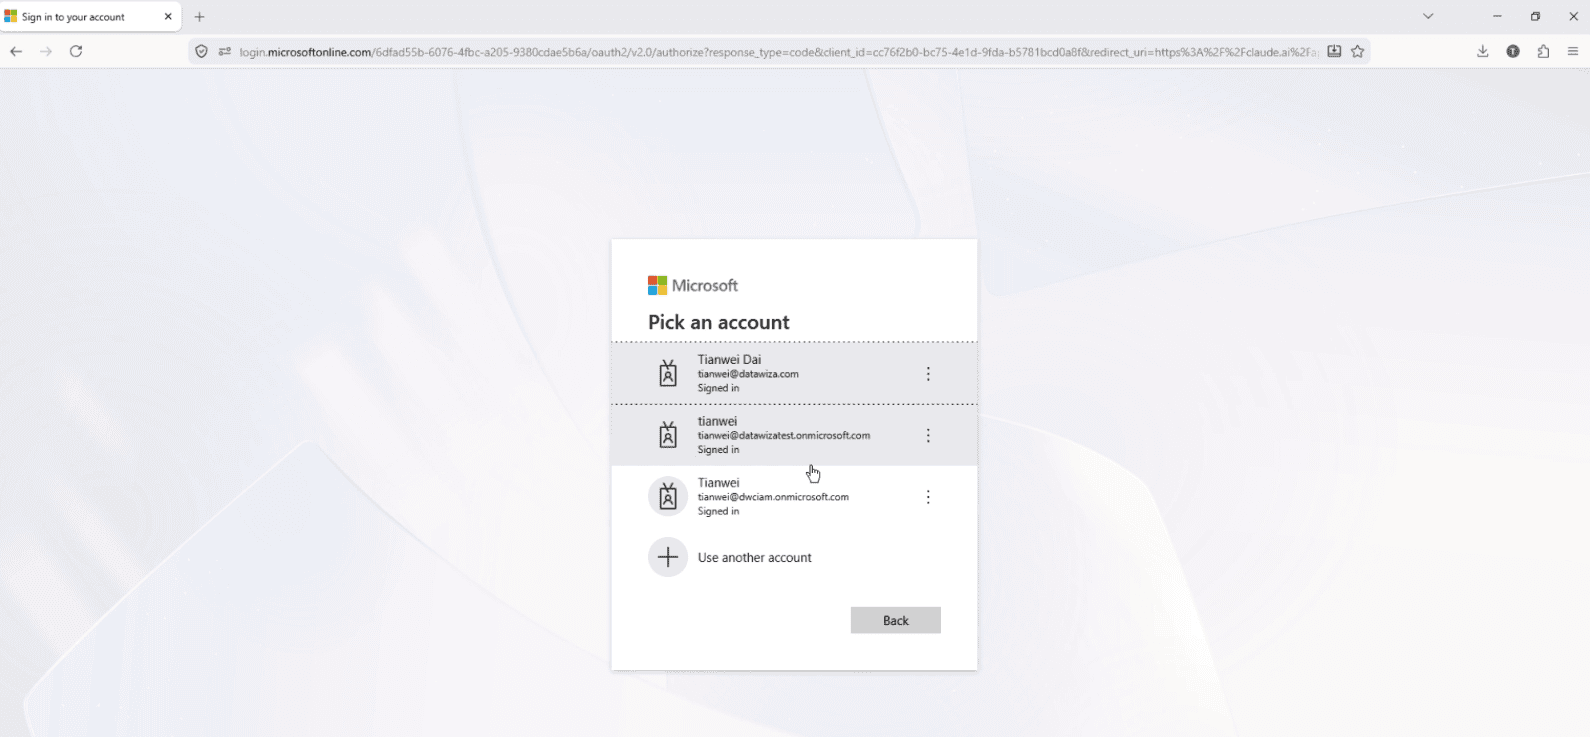
Task: Select the 'Sign in to your account' tab
Action: [x=90, y=17]
